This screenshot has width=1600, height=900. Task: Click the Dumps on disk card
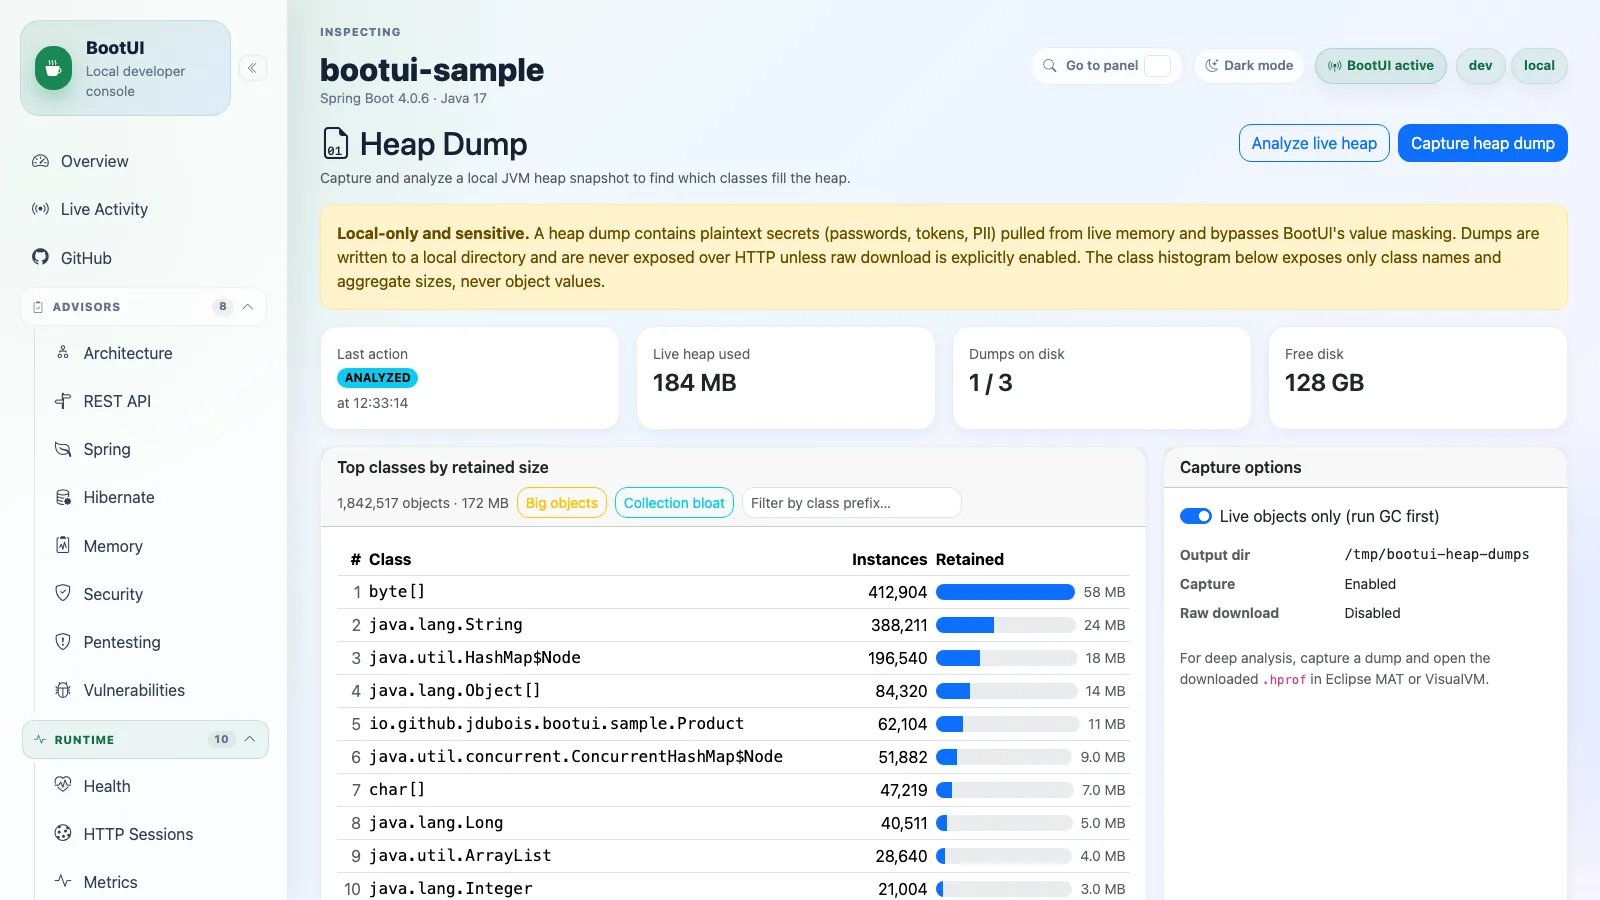1102,378
